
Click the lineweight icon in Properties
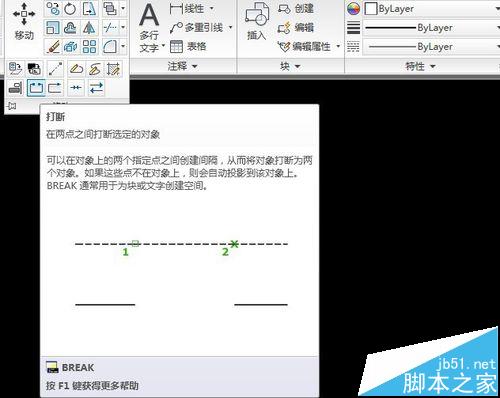[353, 28]
